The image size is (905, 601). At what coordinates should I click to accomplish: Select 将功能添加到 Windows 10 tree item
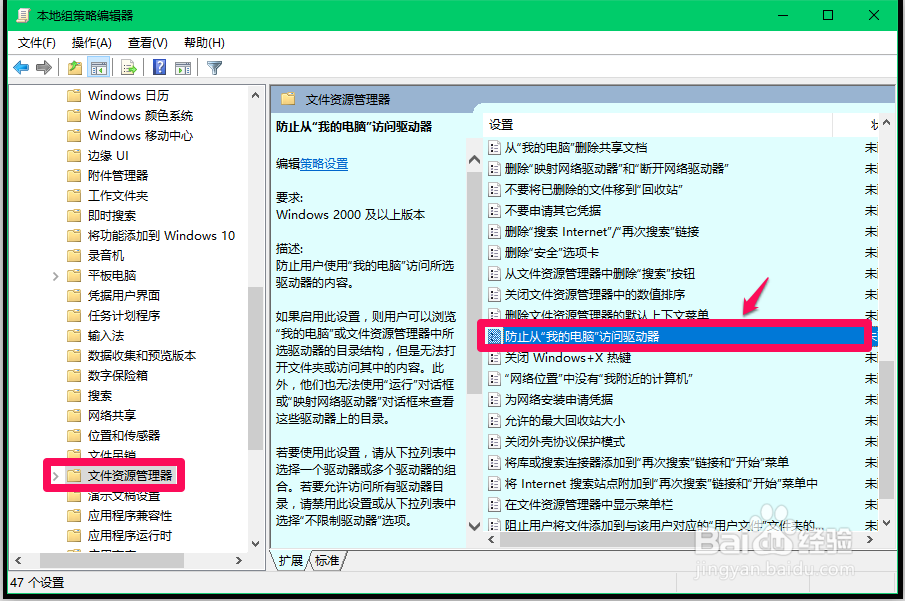click(x=161, y=236)
